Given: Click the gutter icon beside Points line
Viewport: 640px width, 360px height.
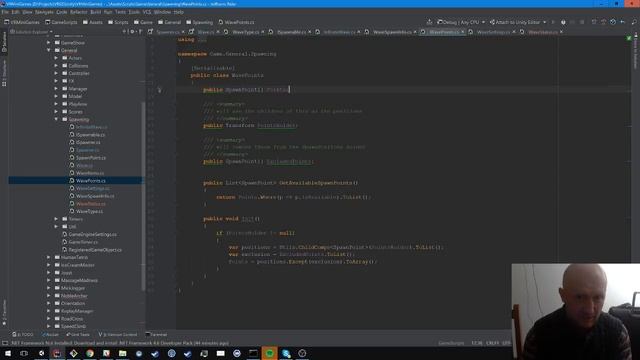Looking at the screenshot, I should tap(159, 90).
